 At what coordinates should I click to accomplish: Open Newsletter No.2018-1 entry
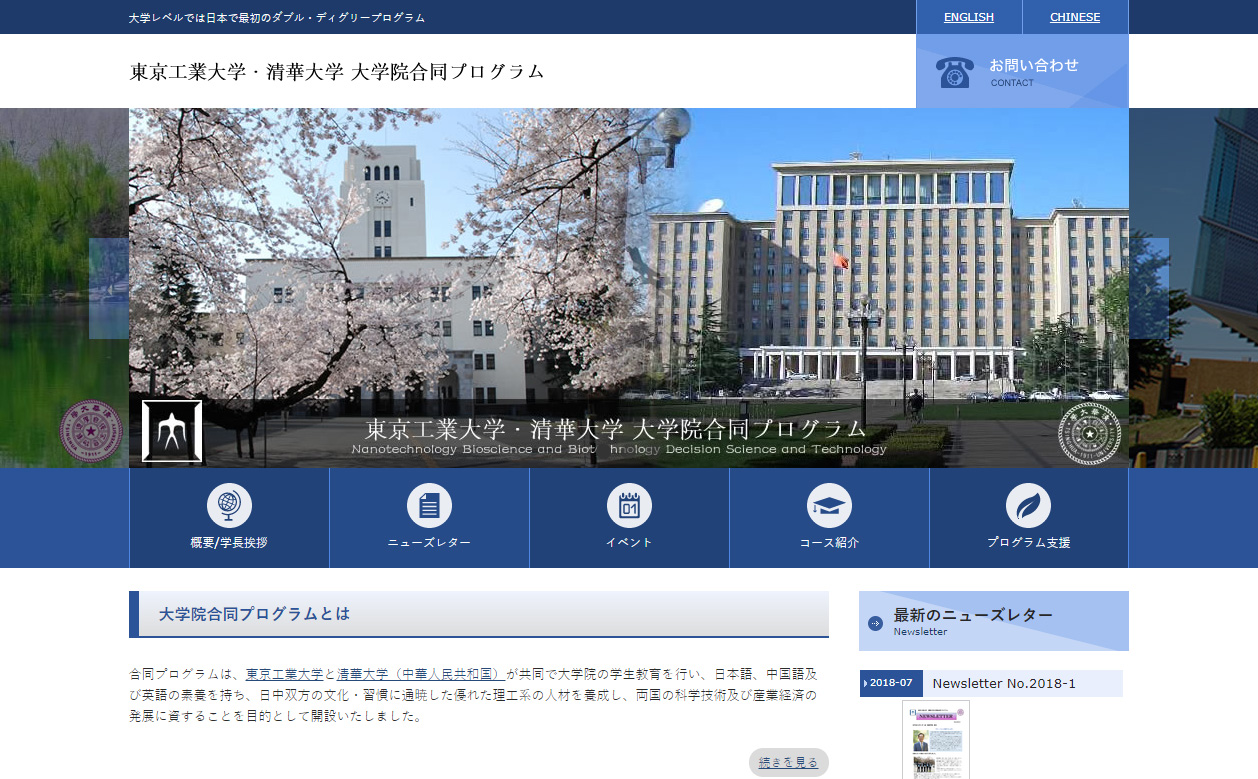click(x=1004, y=683)
